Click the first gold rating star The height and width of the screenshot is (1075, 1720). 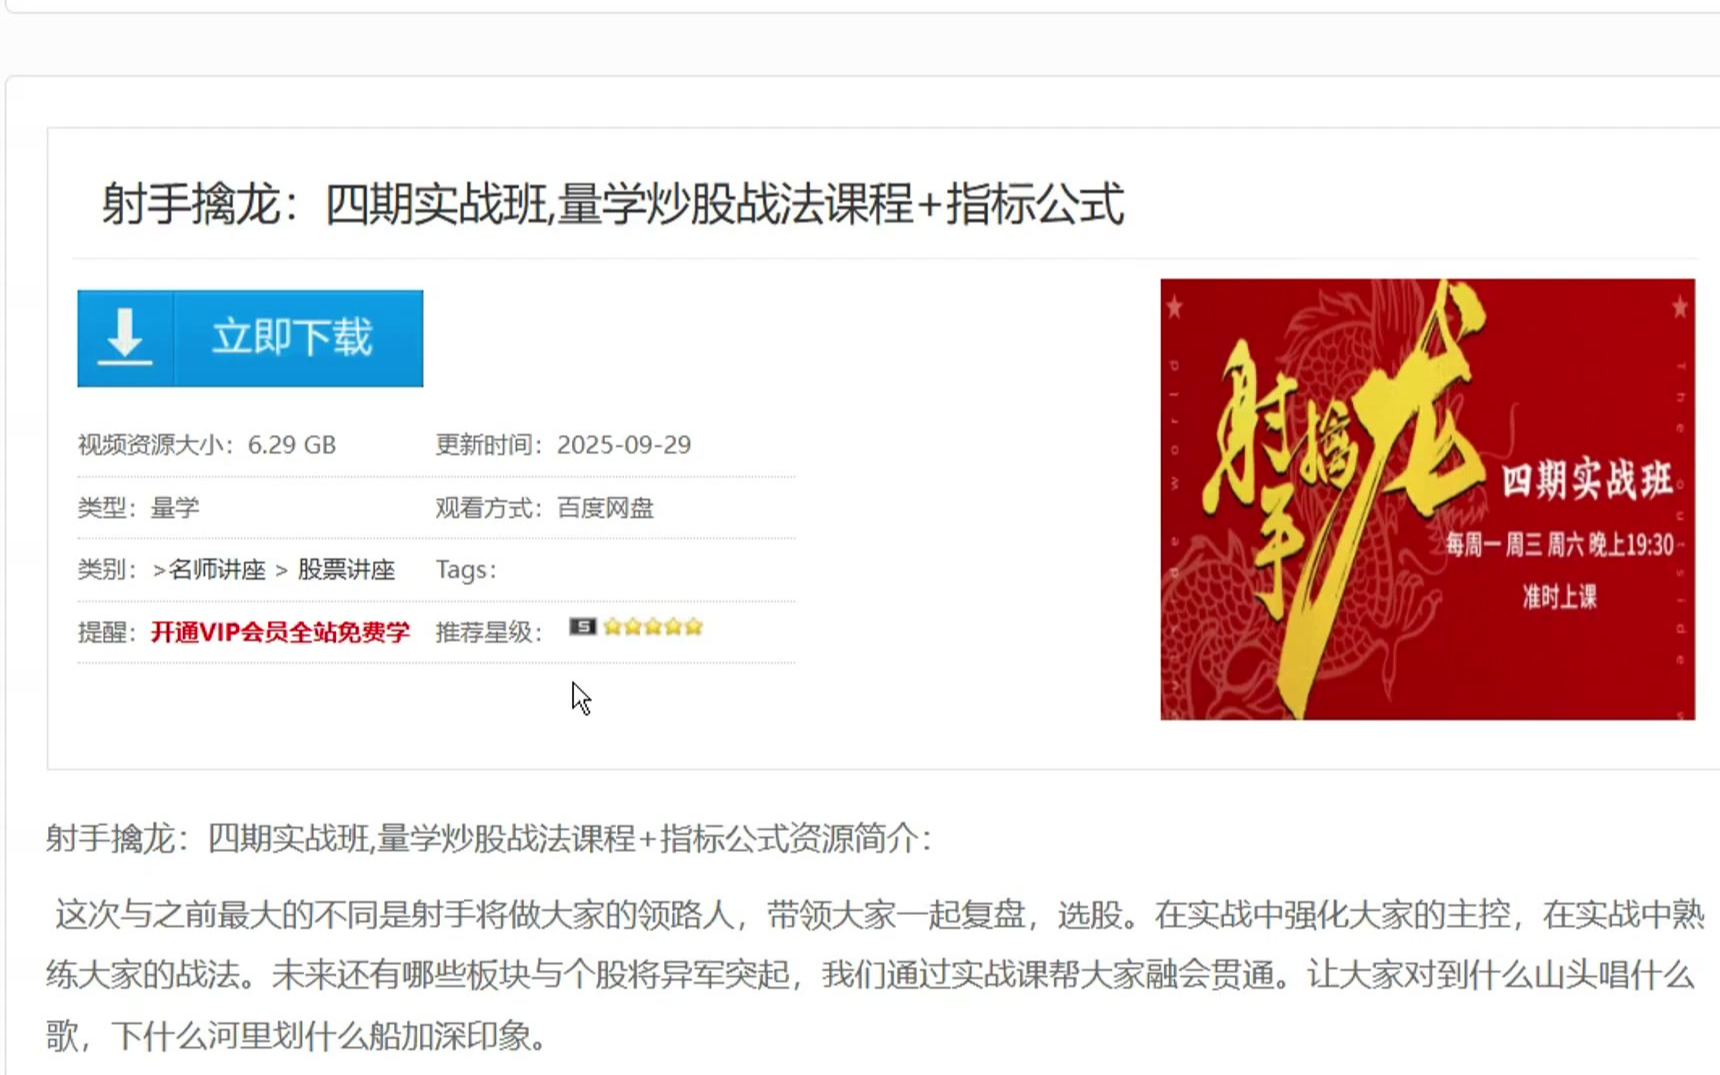pos(612,627)
